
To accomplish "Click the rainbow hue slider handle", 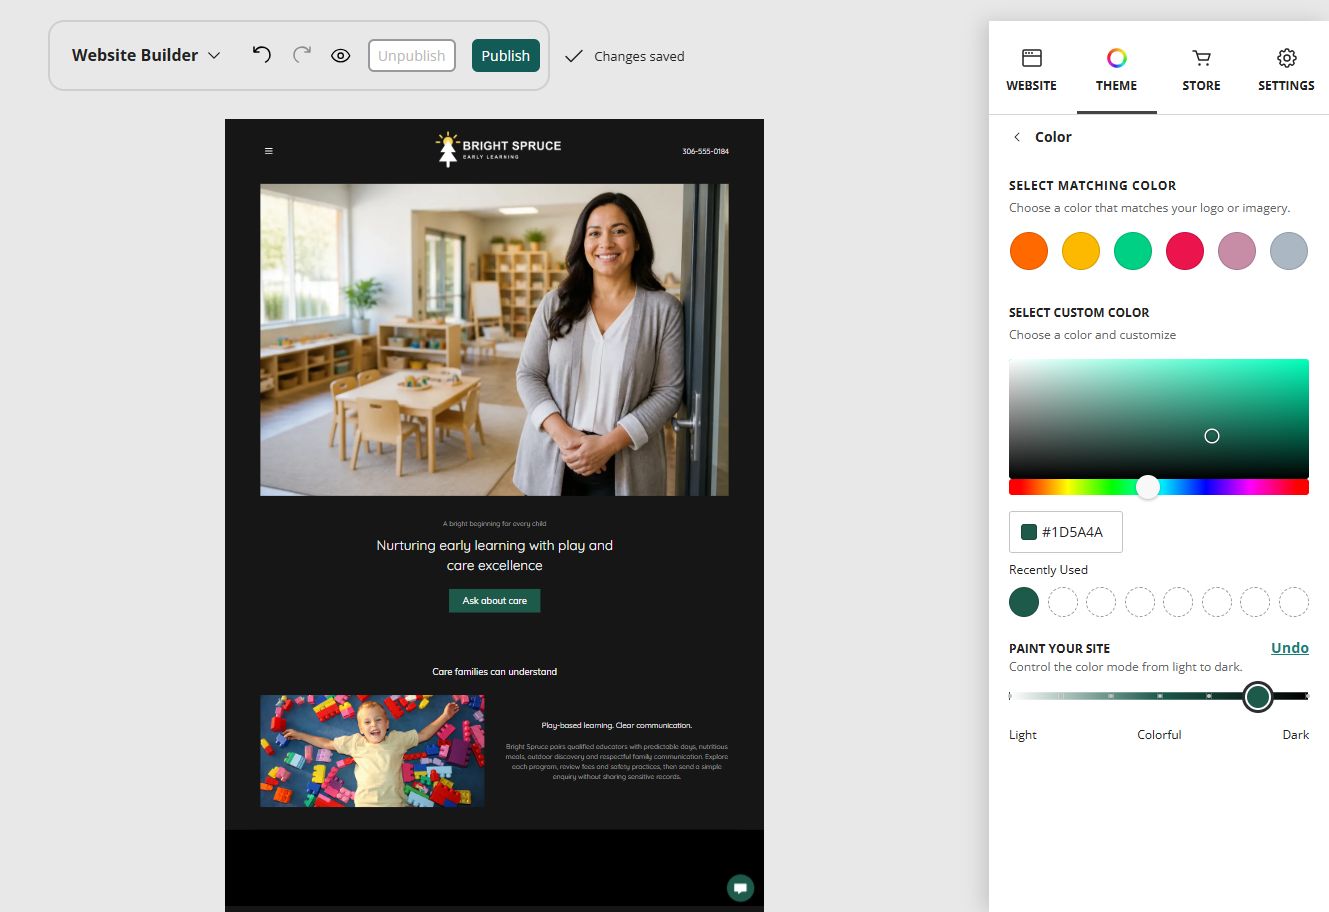I will tap(1148, 487).
